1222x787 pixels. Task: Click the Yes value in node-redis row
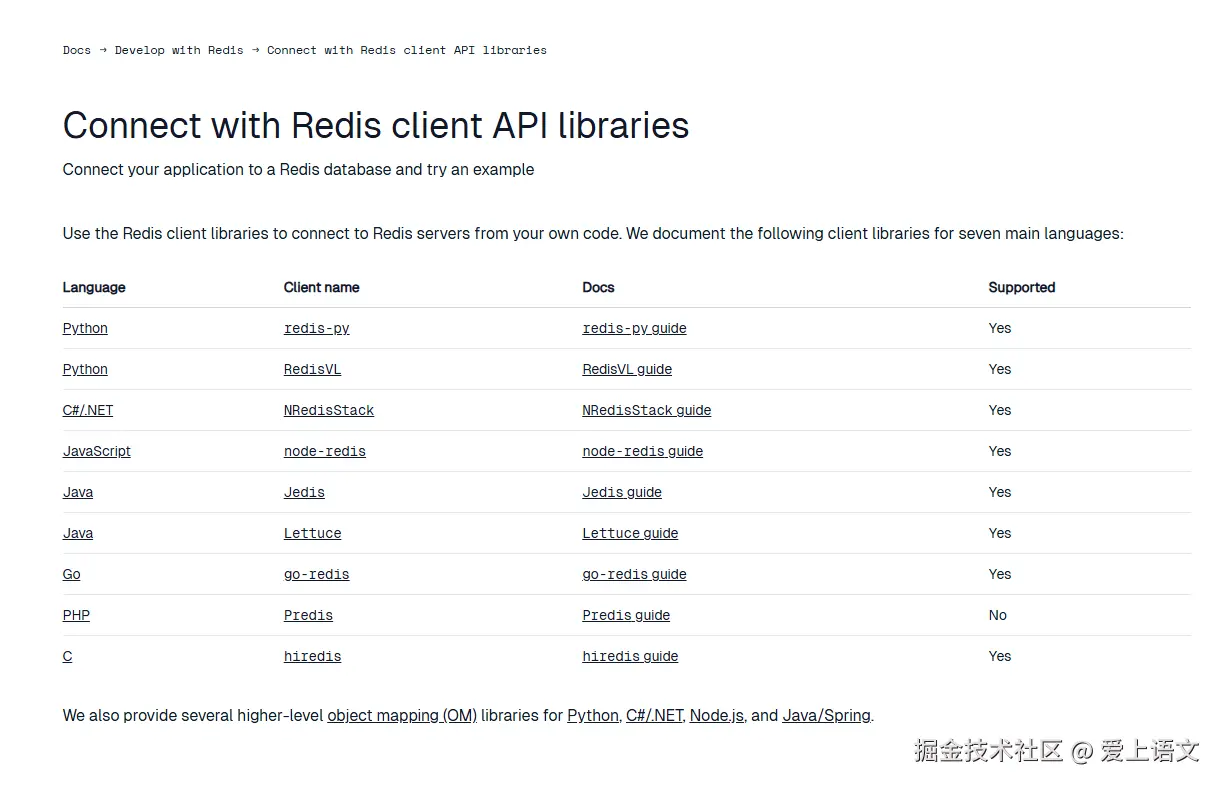(1000, 451)
